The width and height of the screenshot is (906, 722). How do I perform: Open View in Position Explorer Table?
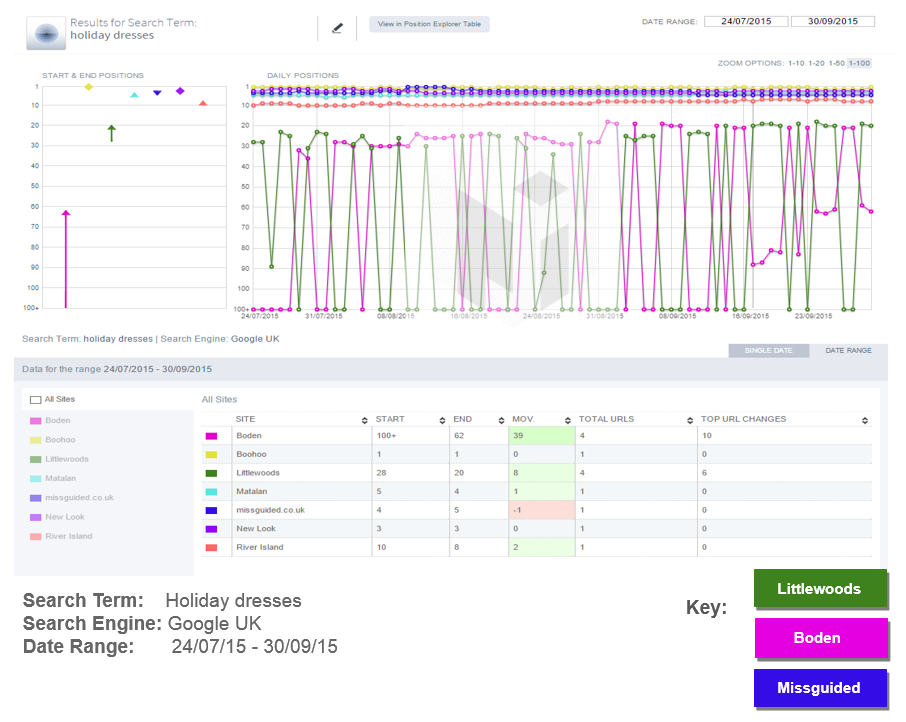click(x=429, y=24)
